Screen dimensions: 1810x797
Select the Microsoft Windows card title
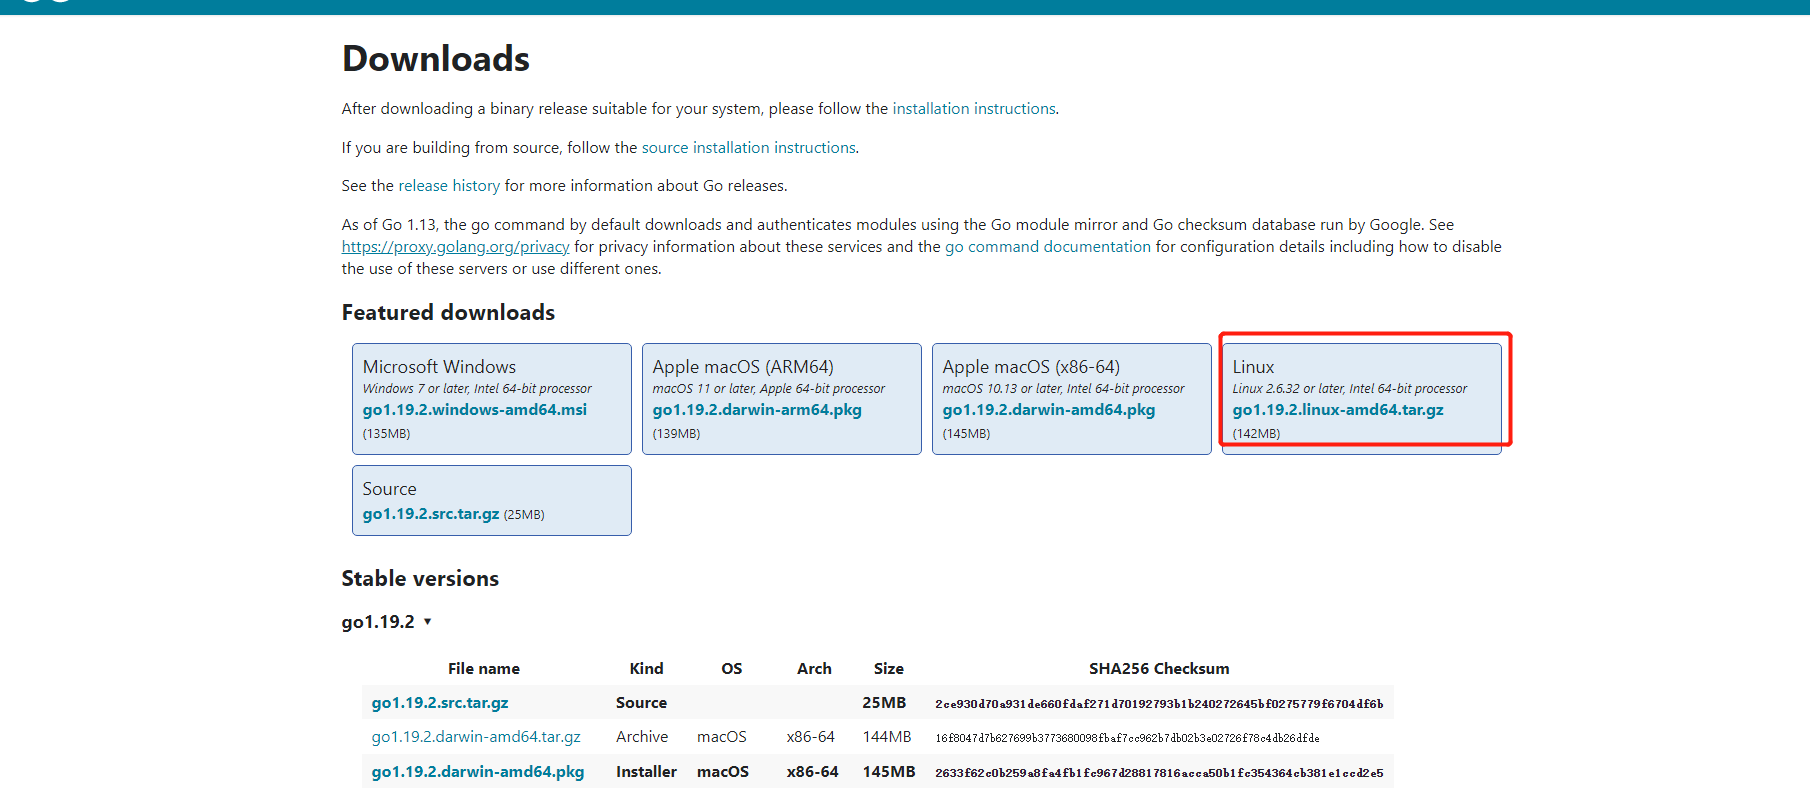click(439, 366)
